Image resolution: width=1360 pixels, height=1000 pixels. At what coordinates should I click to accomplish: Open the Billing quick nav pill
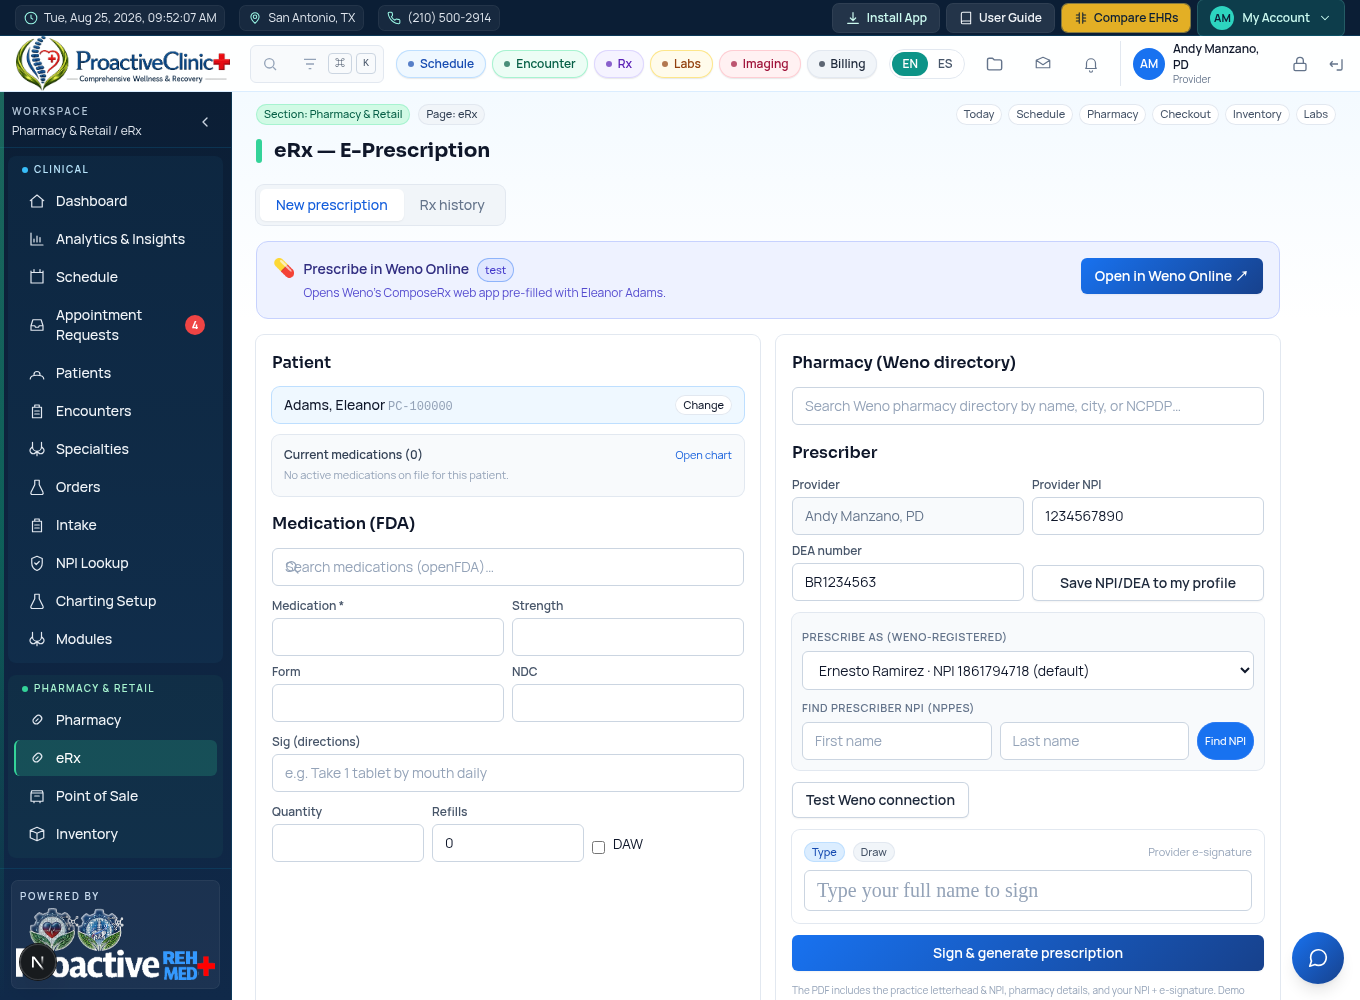click(841, 64)
